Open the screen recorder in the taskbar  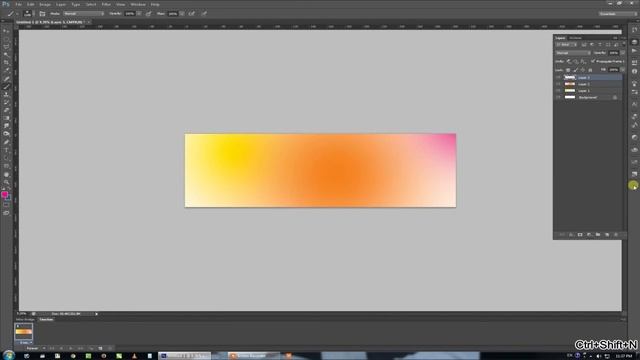click(253, 356)
